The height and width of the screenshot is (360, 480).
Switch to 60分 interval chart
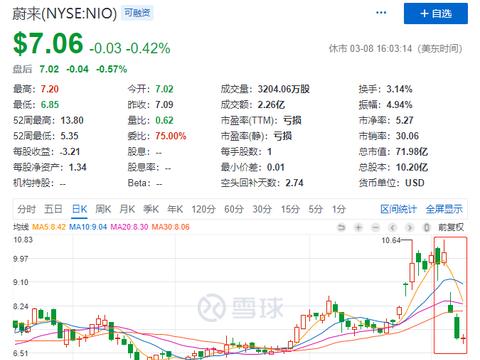(234, 209)
